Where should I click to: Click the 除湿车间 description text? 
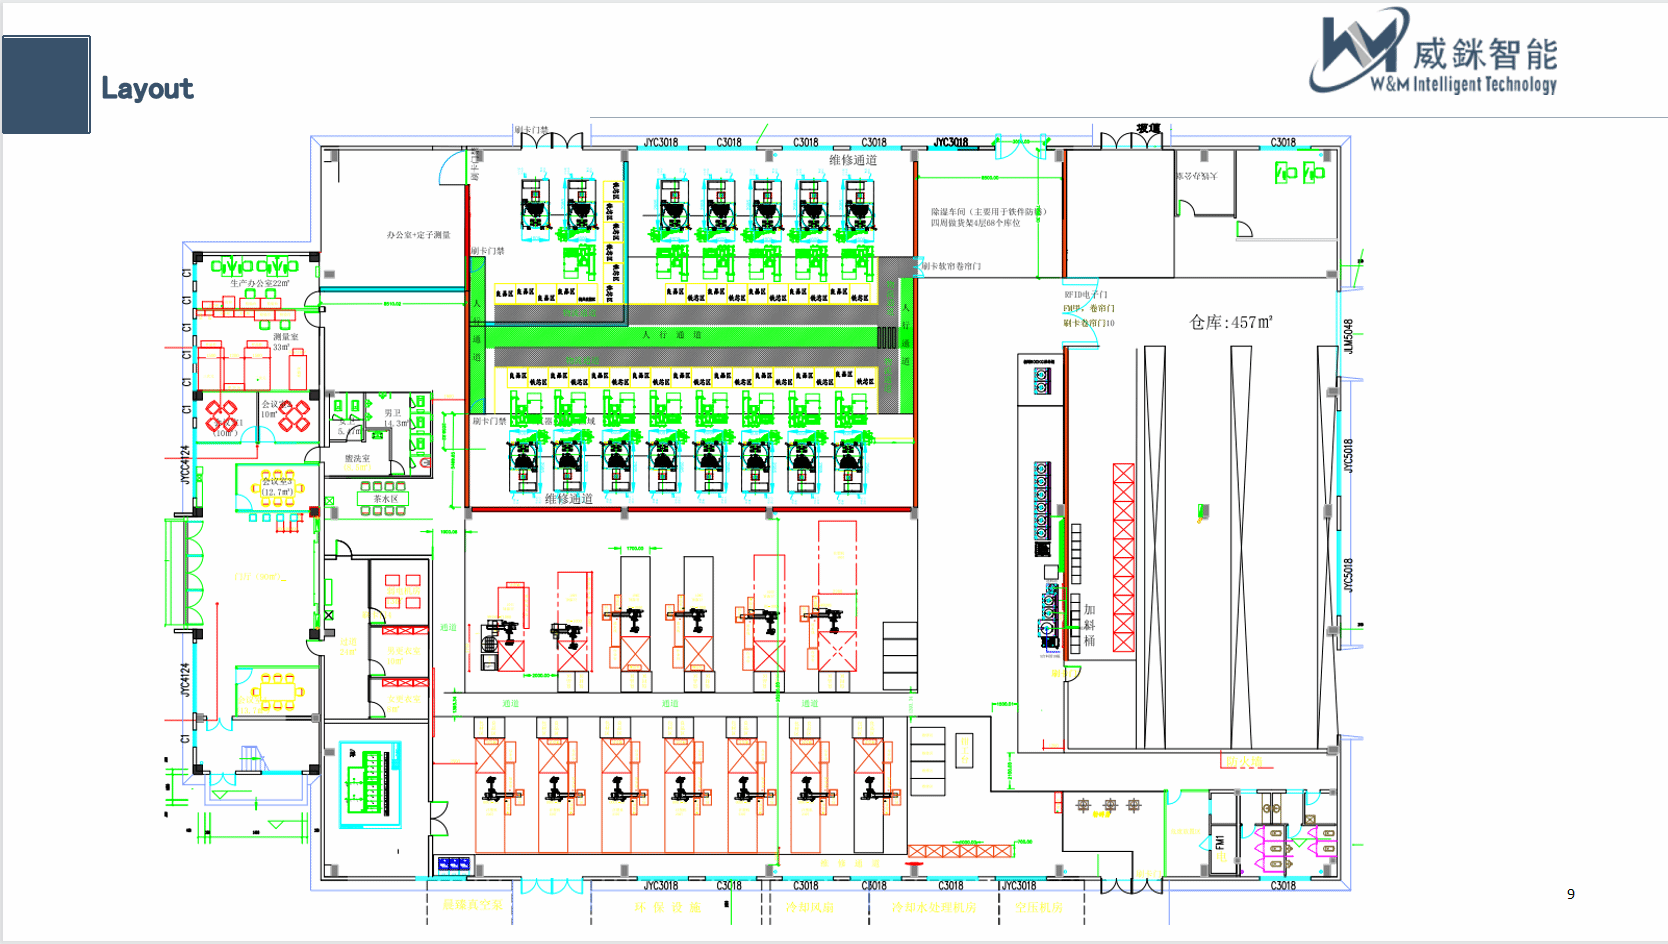click(988, 217)
